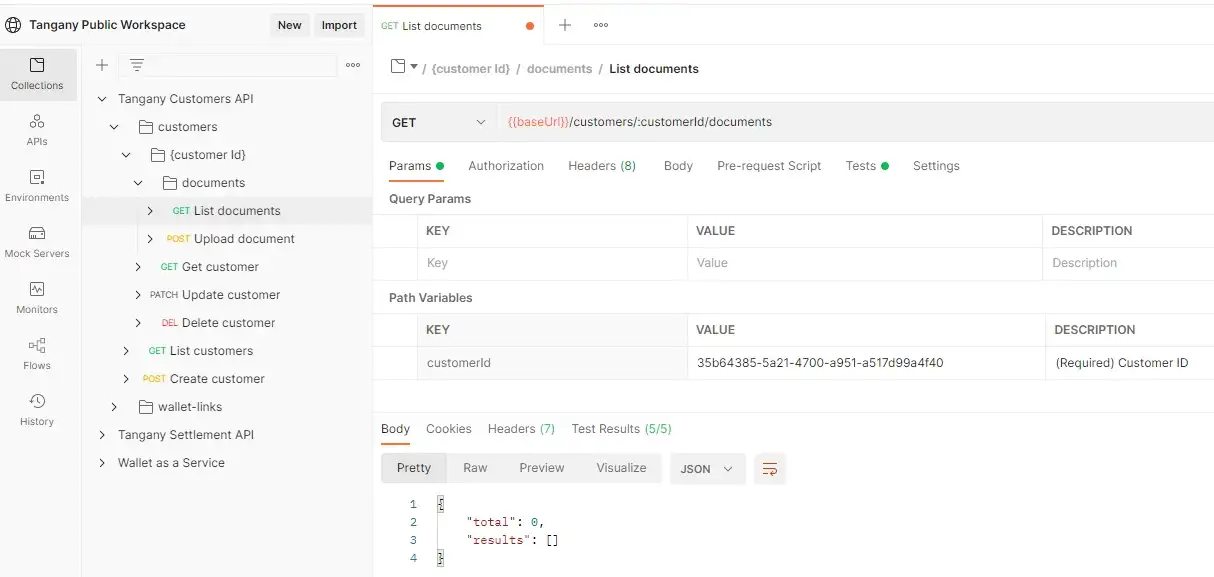Open the Collections sidebar panel
The image size is (1214, 577).
point(37,75)
